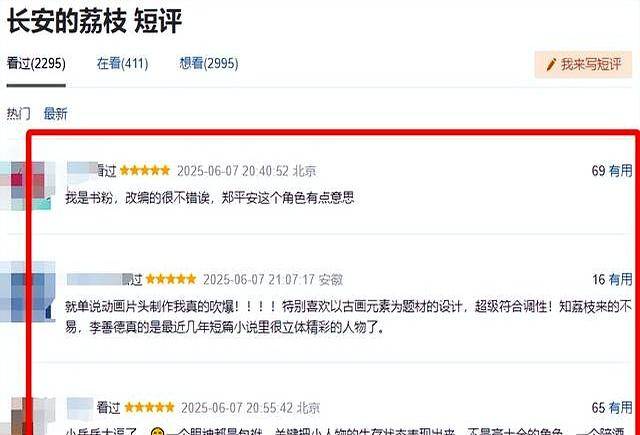Image resolution: width=640 pixels, height=435 pixels.
Task: Click the third review's five-star rating
Action: coord(149,407)
